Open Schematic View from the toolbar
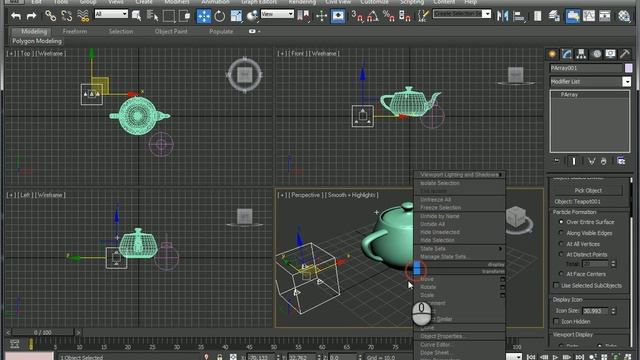The width and height of the screenshot is (640, 360). (605, 16)
